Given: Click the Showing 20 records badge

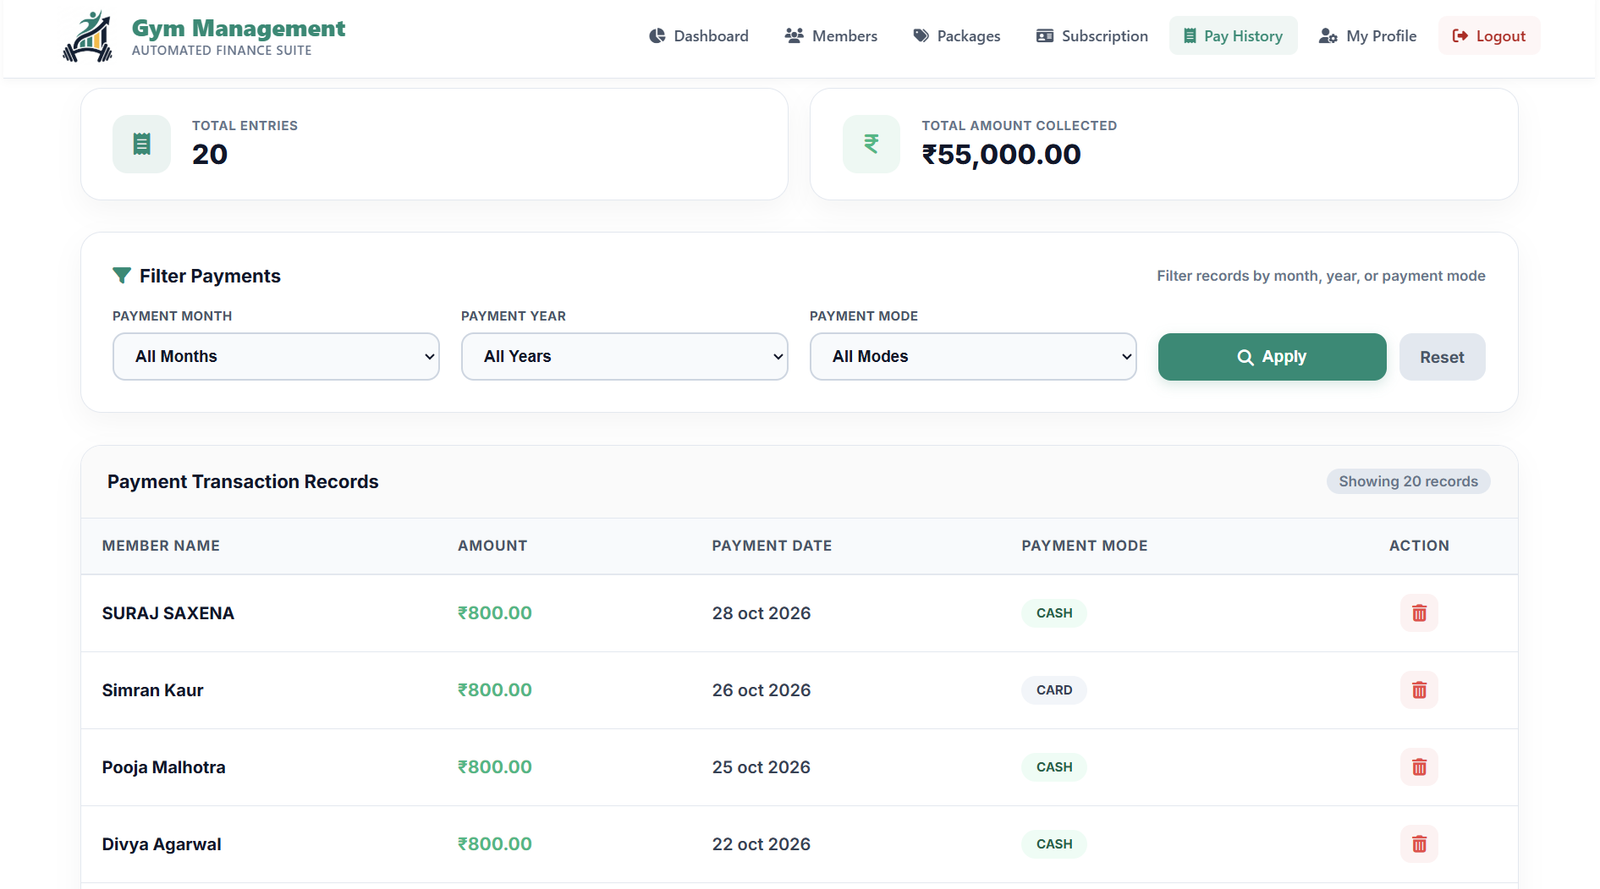Looking at the screenshot, I should 1408,482.
